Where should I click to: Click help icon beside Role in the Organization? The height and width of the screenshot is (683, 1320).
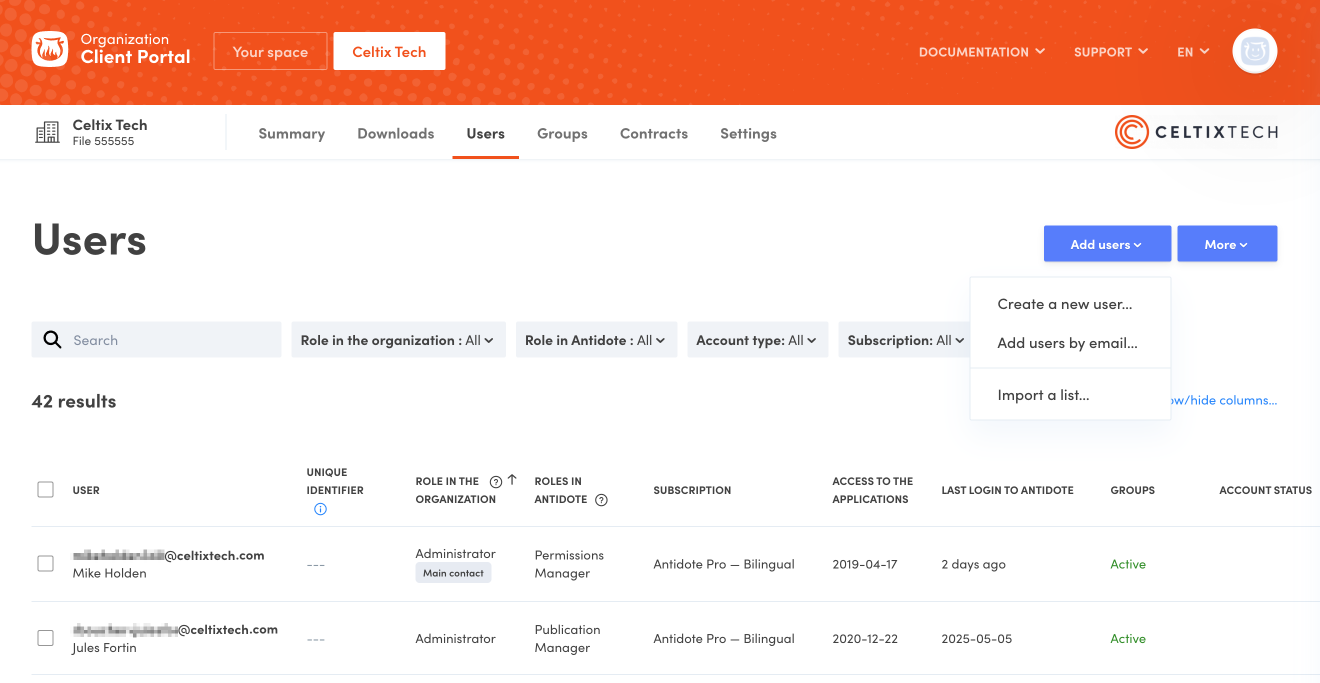(x=496, y=482)
